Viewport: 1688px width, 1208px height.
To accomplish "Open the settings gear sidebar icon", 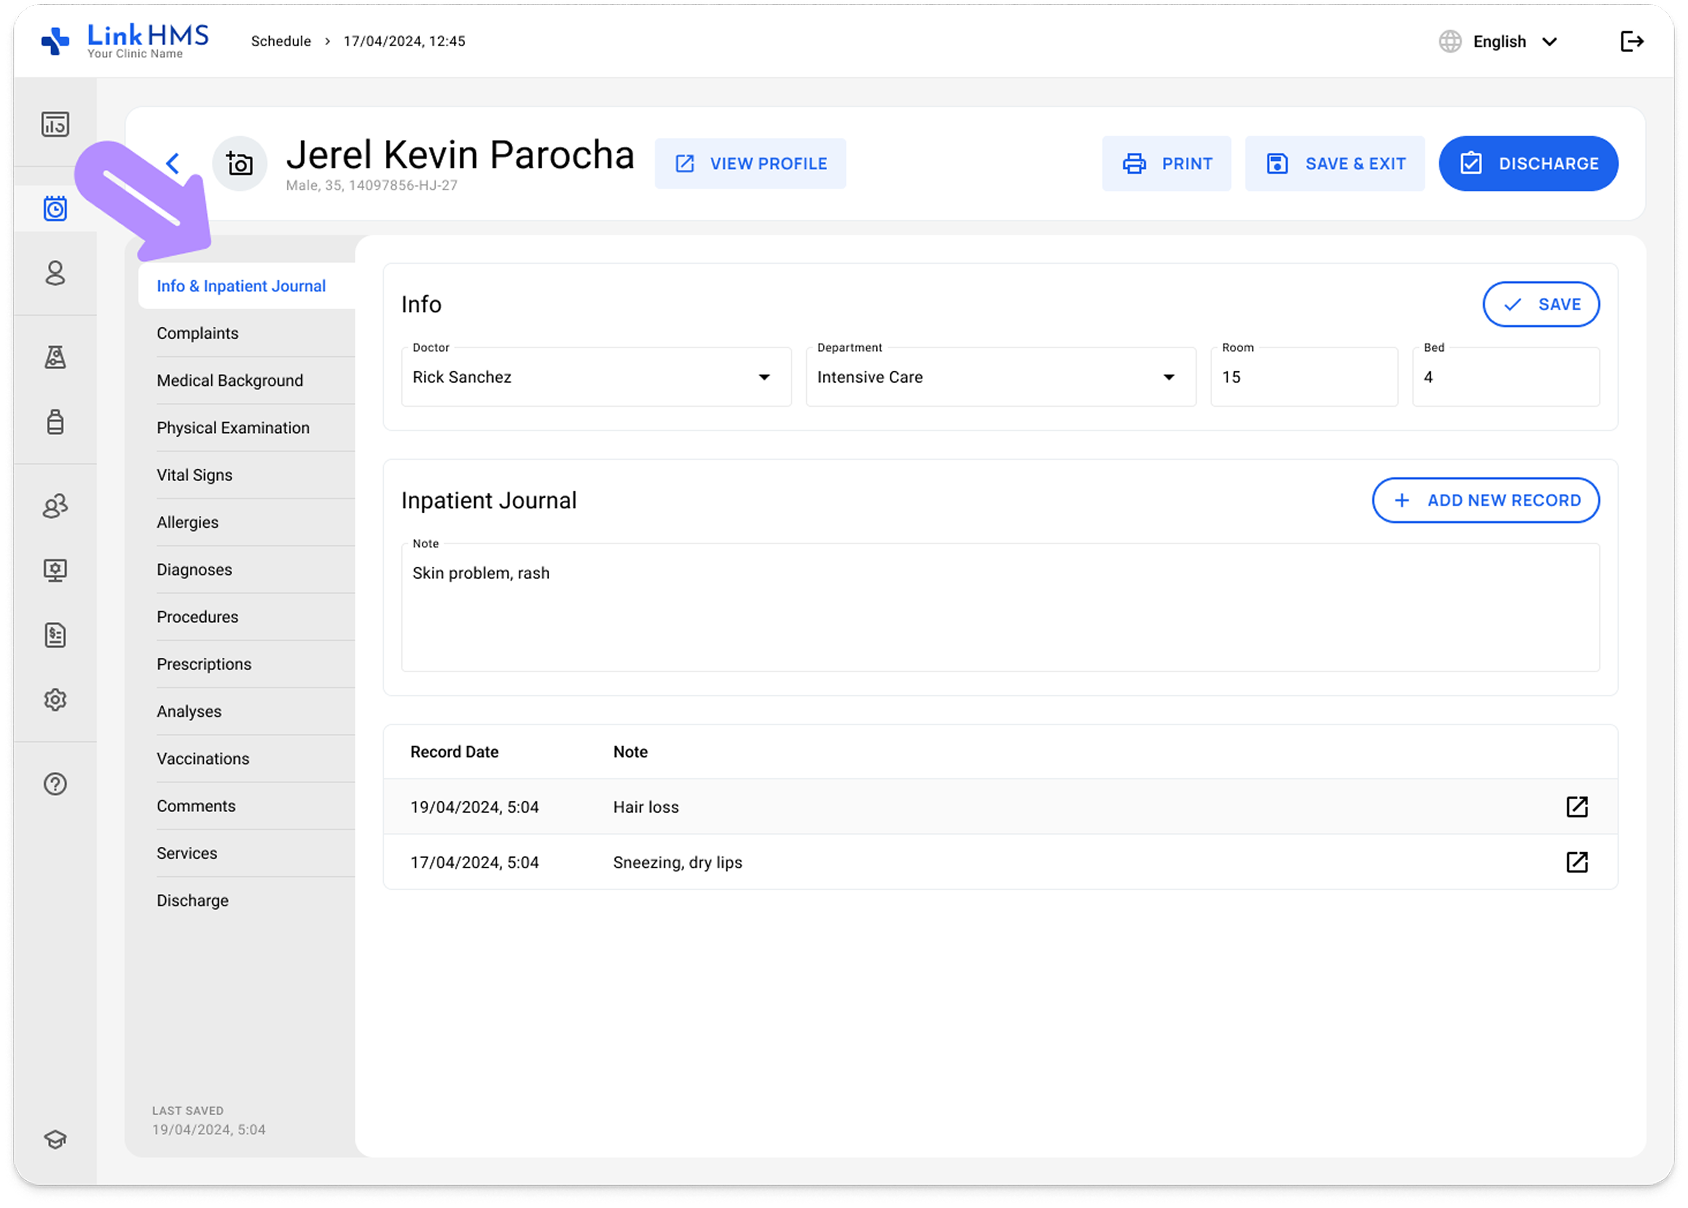I will coord(55,700).
